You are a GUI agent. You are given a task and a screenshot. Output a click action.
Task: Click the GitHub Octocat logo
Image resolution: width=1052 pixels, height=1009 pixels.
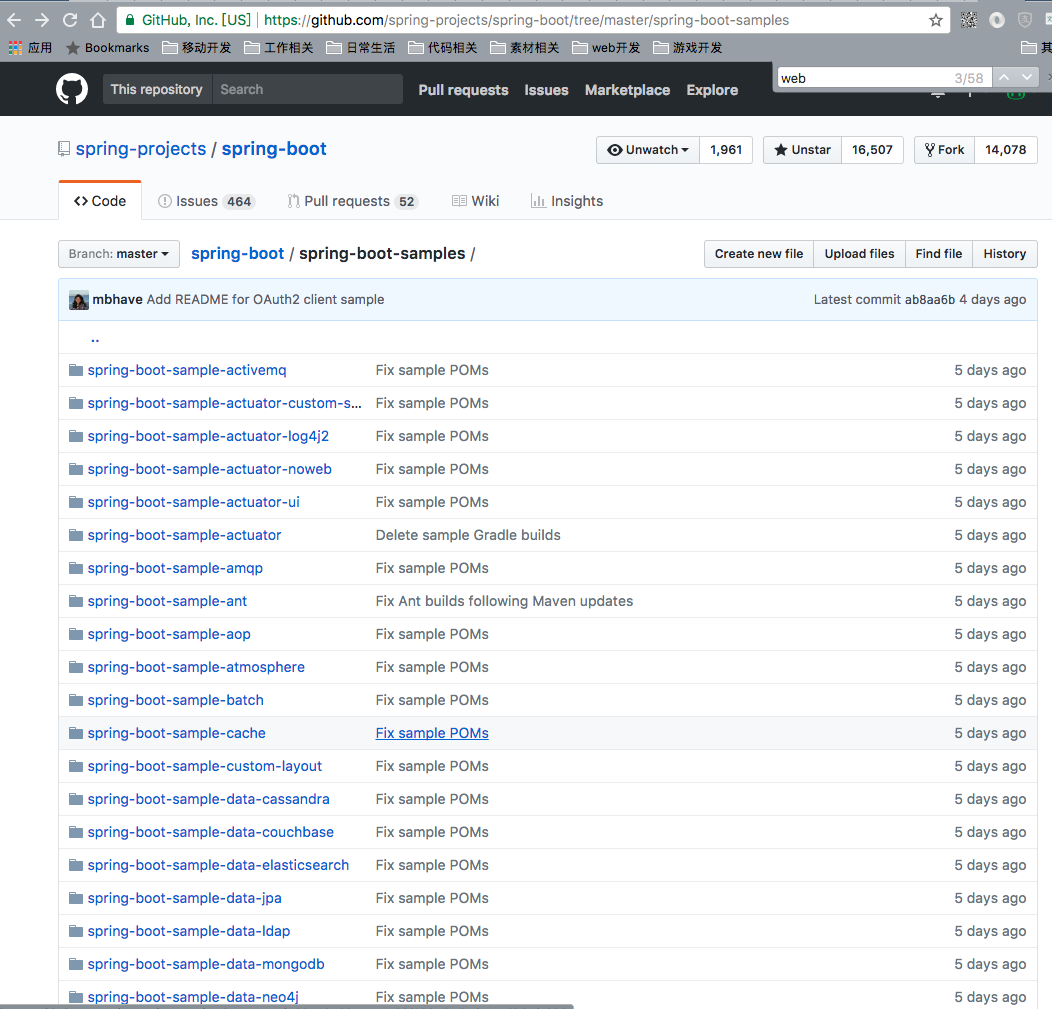[x=72, y=89]
